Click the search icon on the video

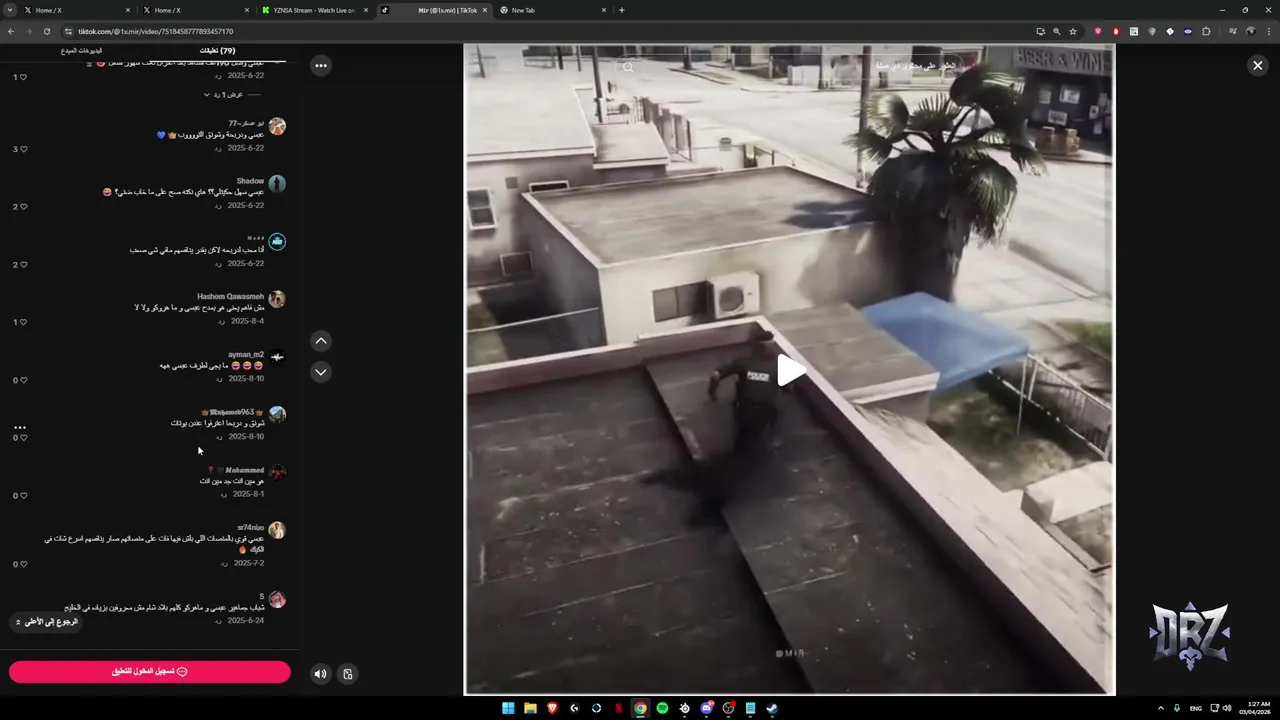tap(628, 68)
